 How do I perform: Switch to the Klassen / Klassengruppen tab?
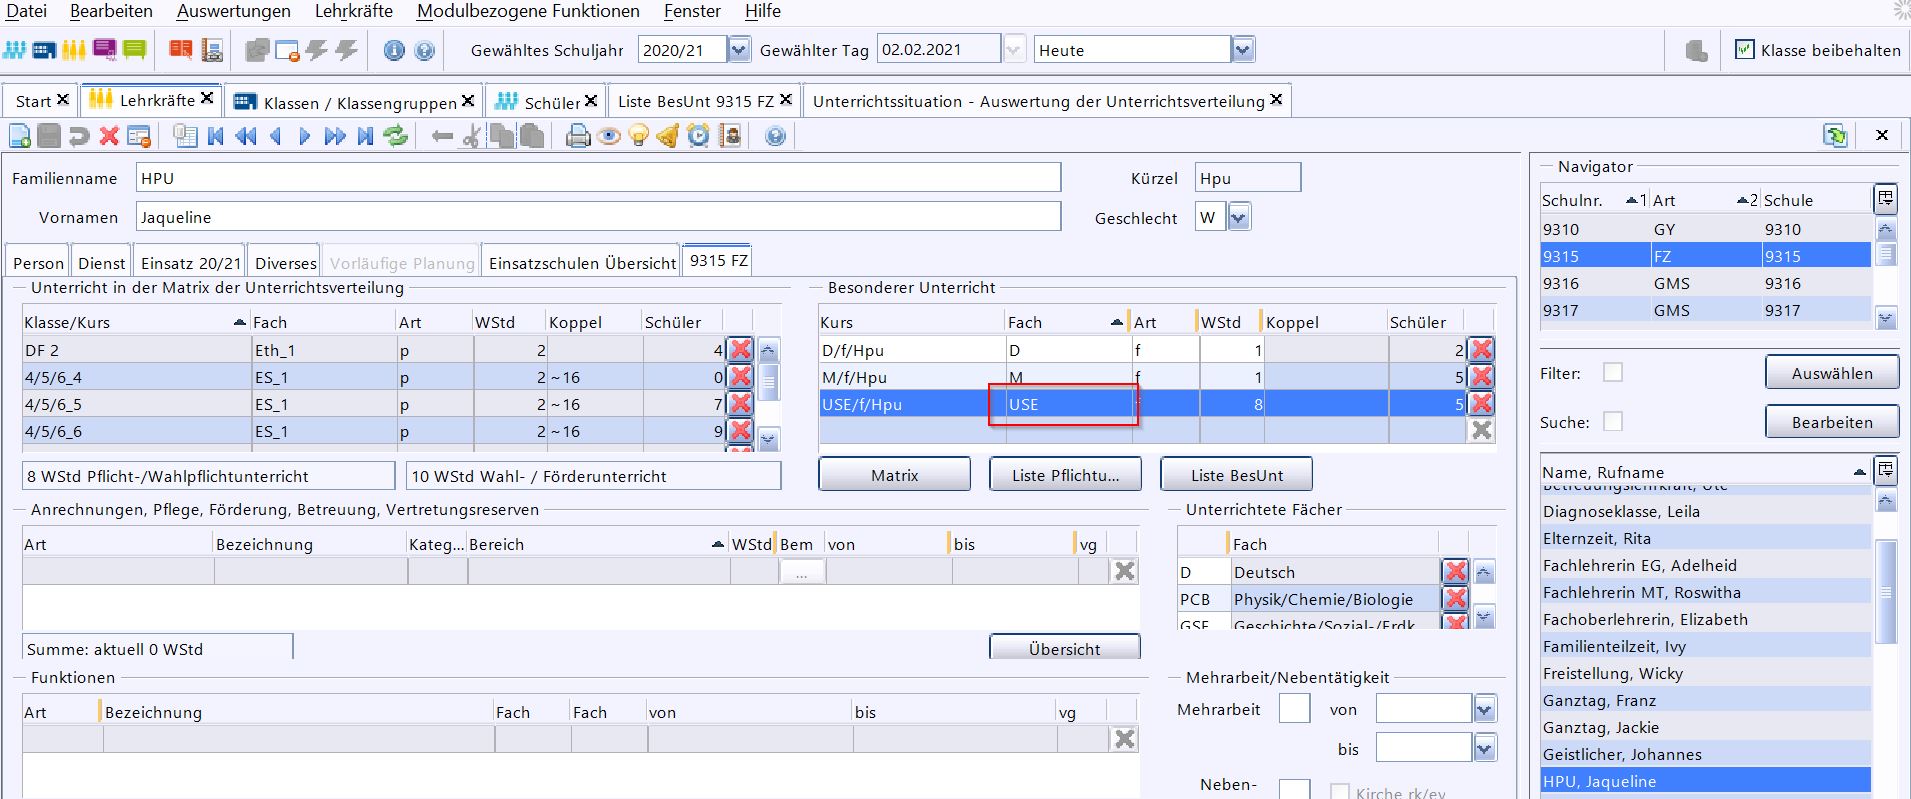[x=354, y=102]
